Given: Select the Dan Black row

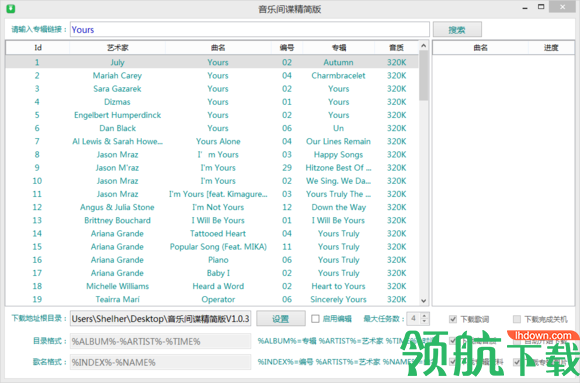Looking at the screenshot, I should click(x=212, y=128).
